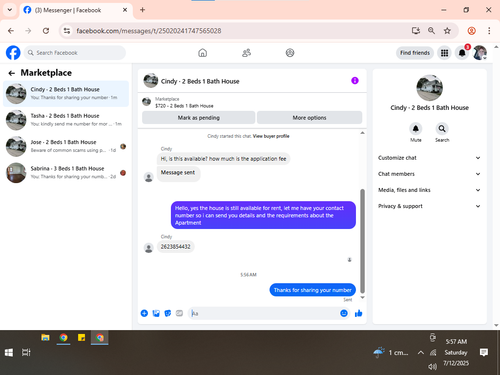The image size is (500, 375).
Task: Click More options button
Action: pyautogui.click(x=309, y=118)
